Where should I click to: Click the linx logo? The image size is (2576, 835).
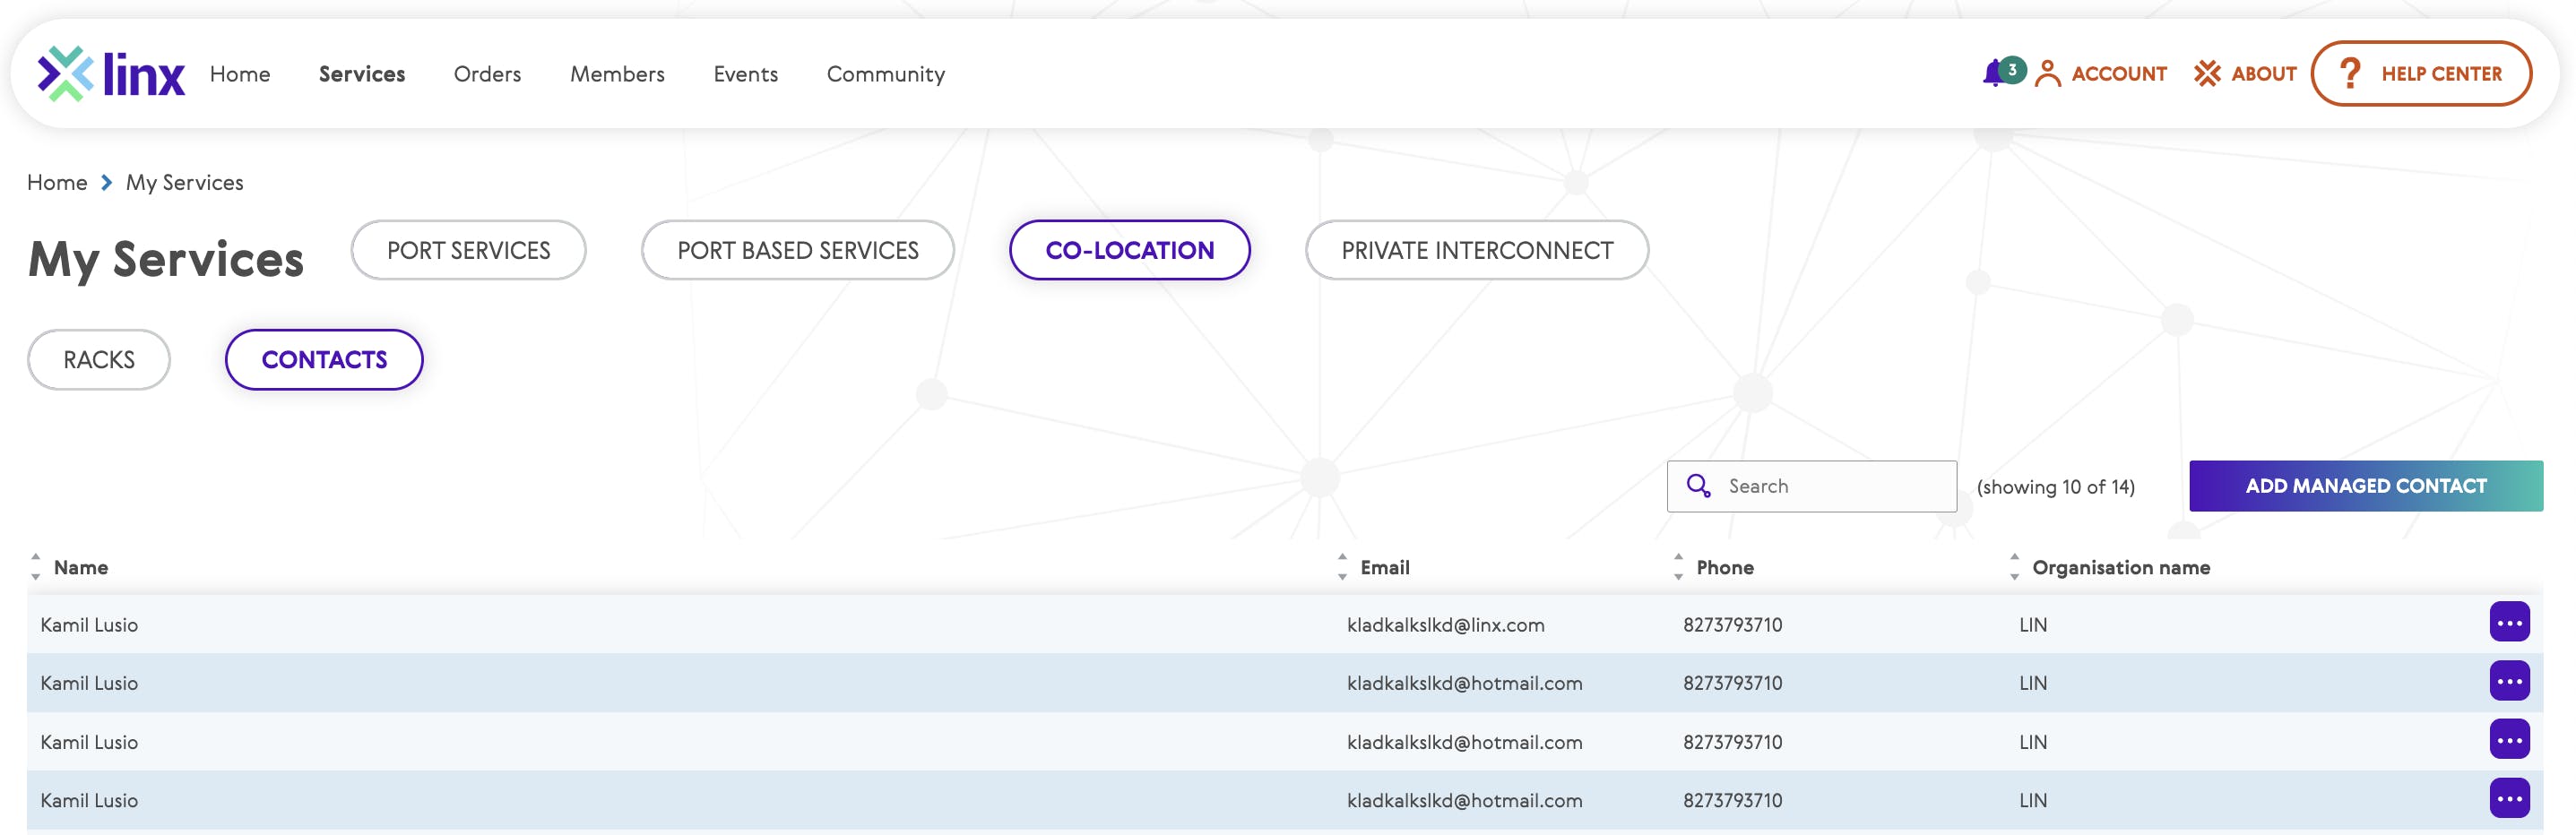111,74
